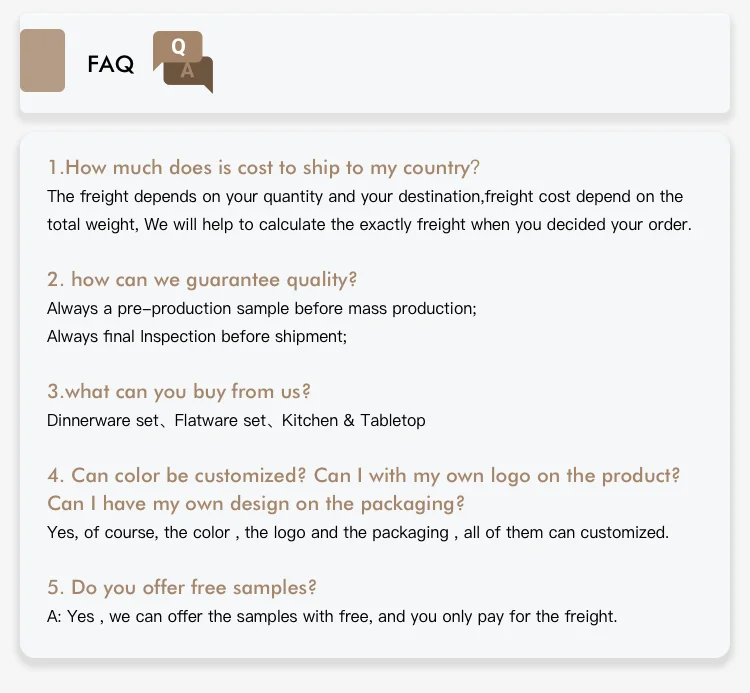The image size is (750, 693).
Task: Click the 'Yes, of course' customization answer
Action: [357, 532]
